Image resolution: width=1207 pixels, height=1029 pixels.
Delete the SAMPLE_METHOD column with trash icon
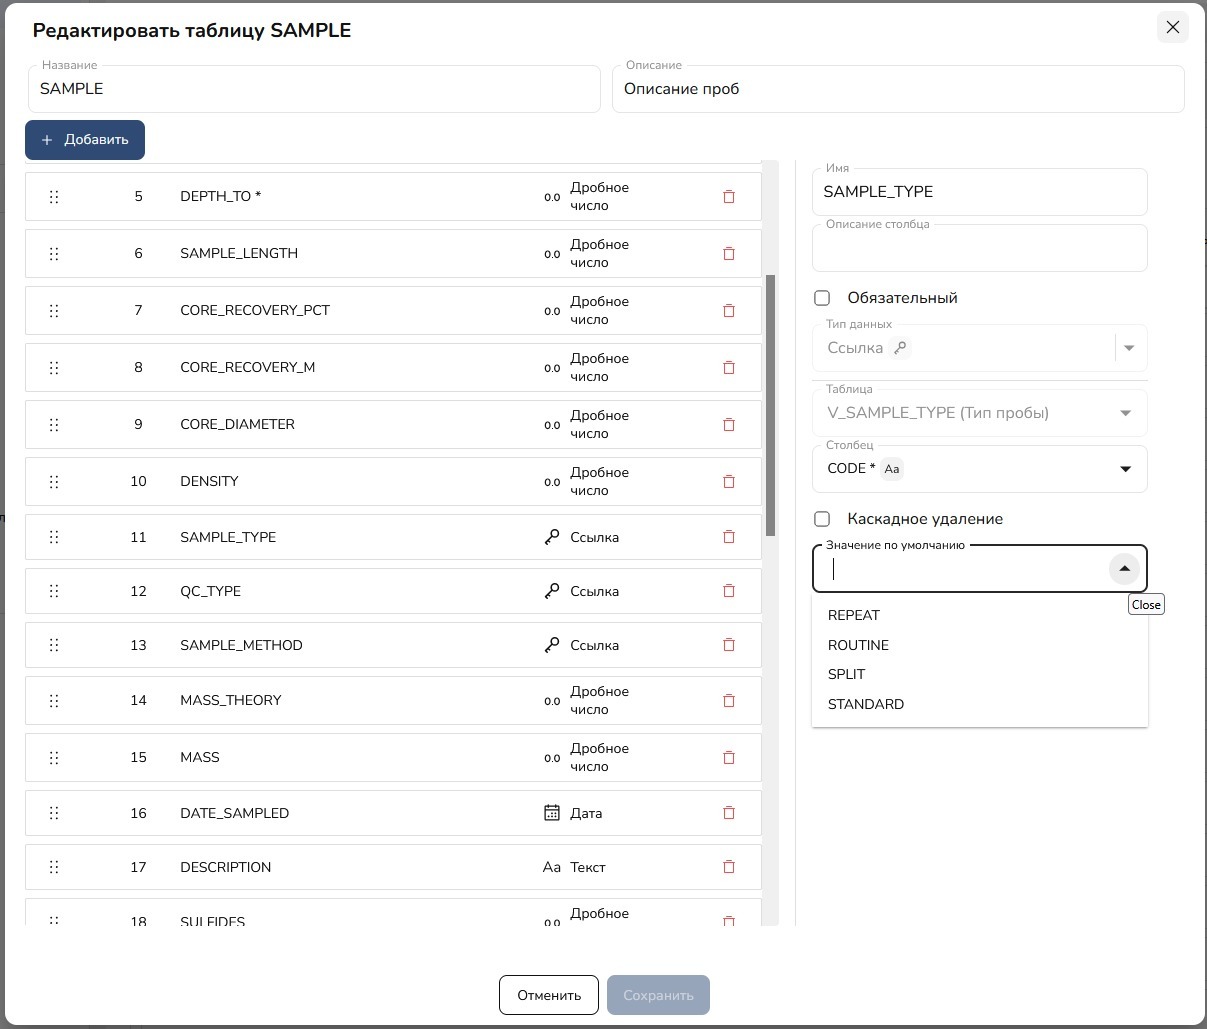click(729, 645)
